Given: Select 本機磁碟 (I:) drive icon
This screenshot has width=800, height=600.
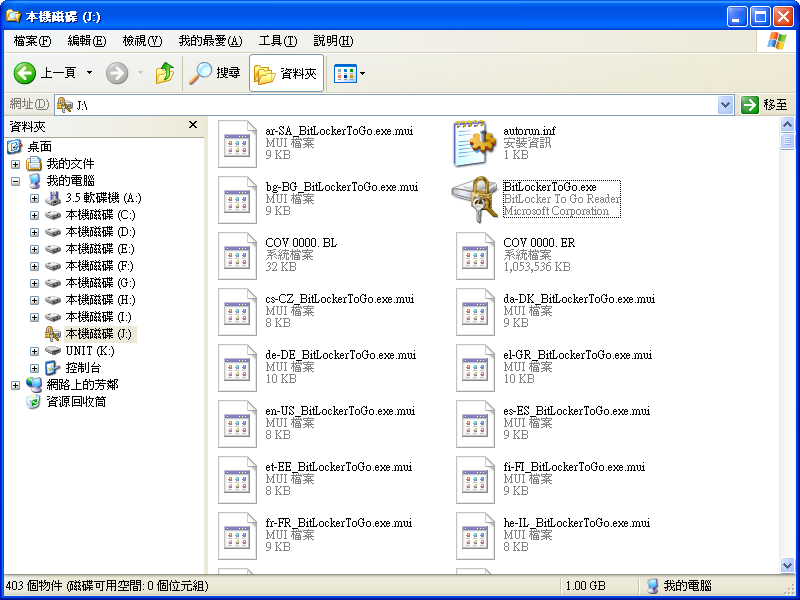Looking at the screenshot, I should (53, 317).
